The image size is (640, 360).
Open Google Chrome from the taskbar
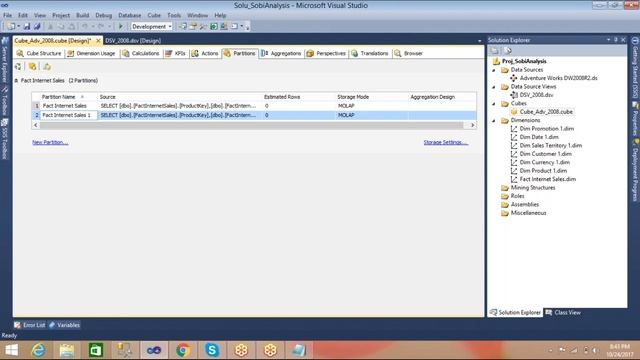point(183,350)
